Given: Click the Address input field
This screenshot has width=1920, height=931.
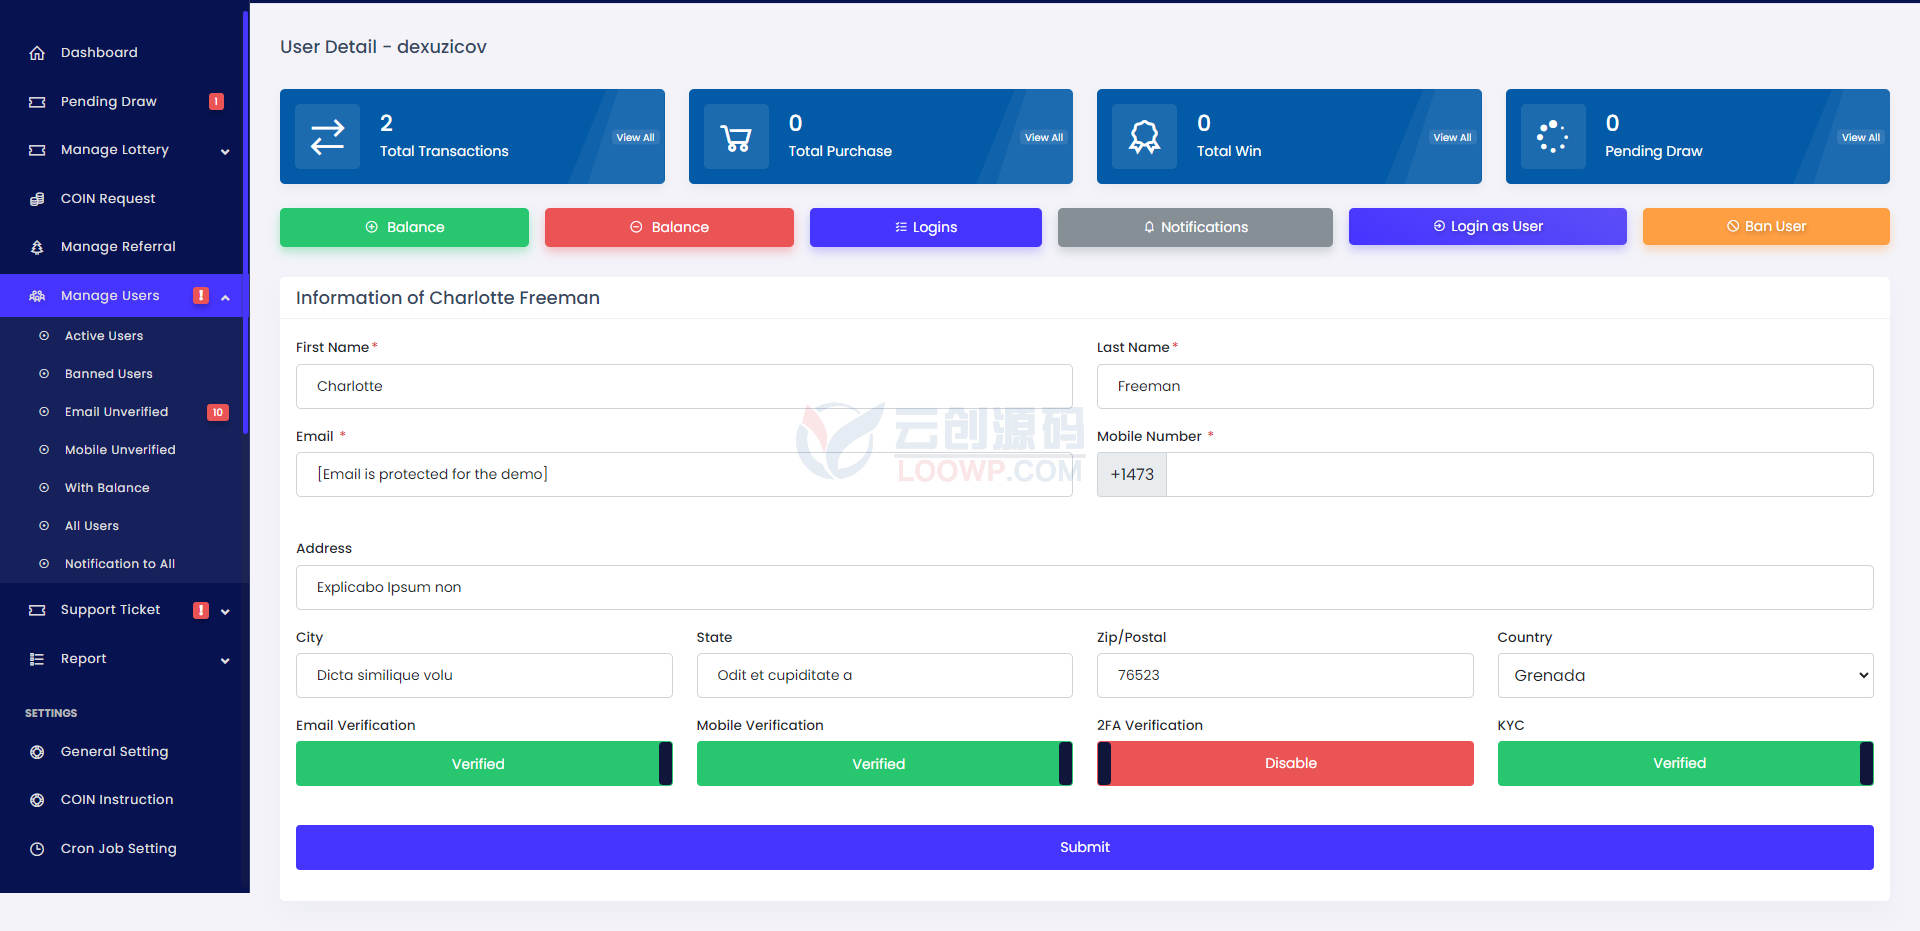Looking at the screenshot, I should [x=1085, y=588].
